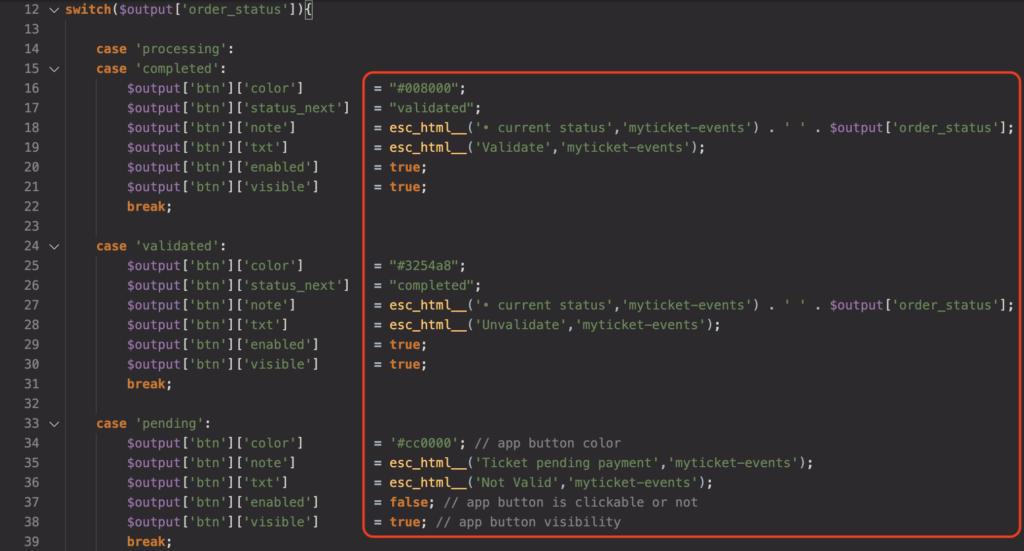Click $output['btn']['txt'] on line 28

point(207,325)
